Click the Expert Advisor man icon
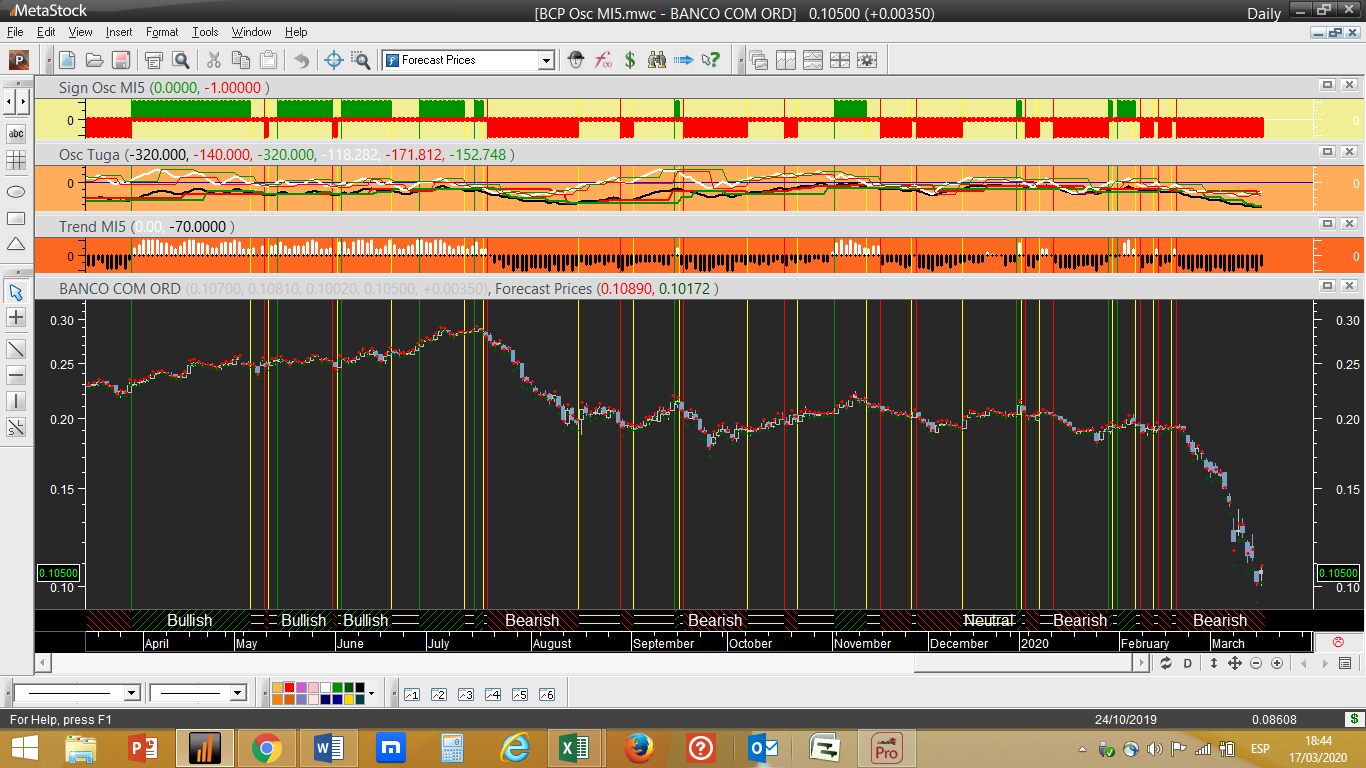This screenshot has height=768, width=1366. coord(576,60)
